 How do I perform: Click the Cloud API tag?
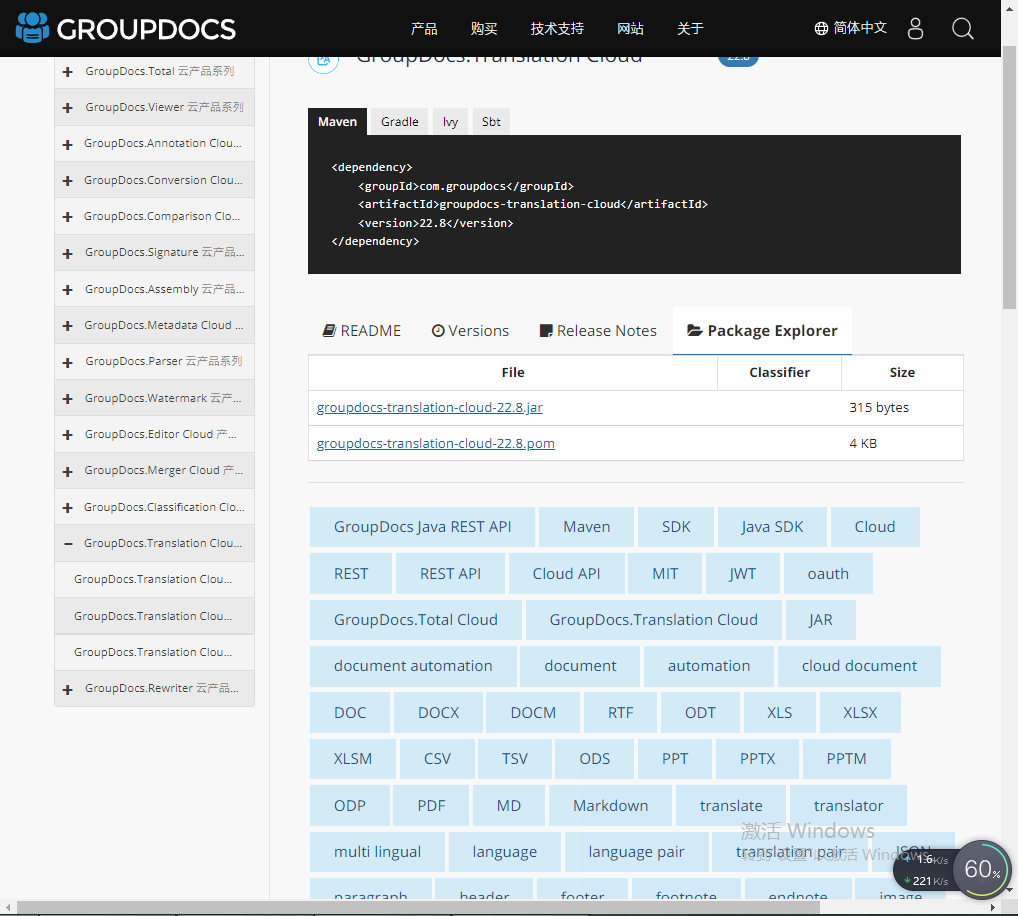pyautogui.click(x=566, y=574)
